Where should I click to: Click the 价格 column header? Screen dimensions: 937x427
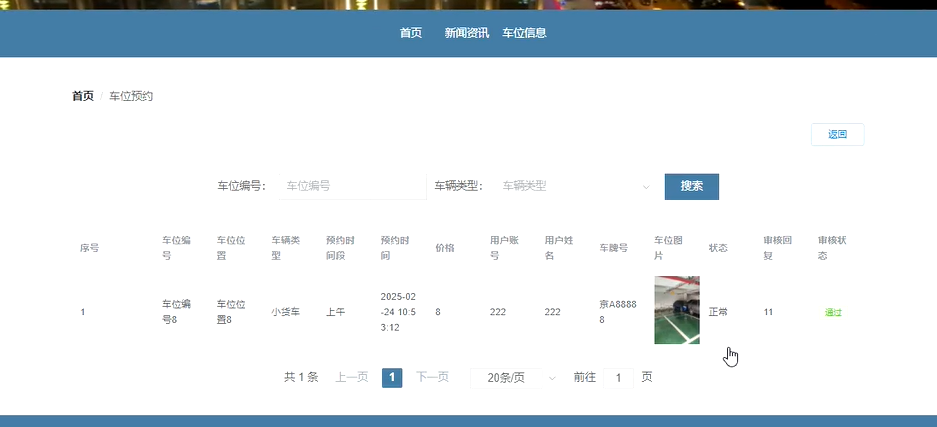[445, 248]
